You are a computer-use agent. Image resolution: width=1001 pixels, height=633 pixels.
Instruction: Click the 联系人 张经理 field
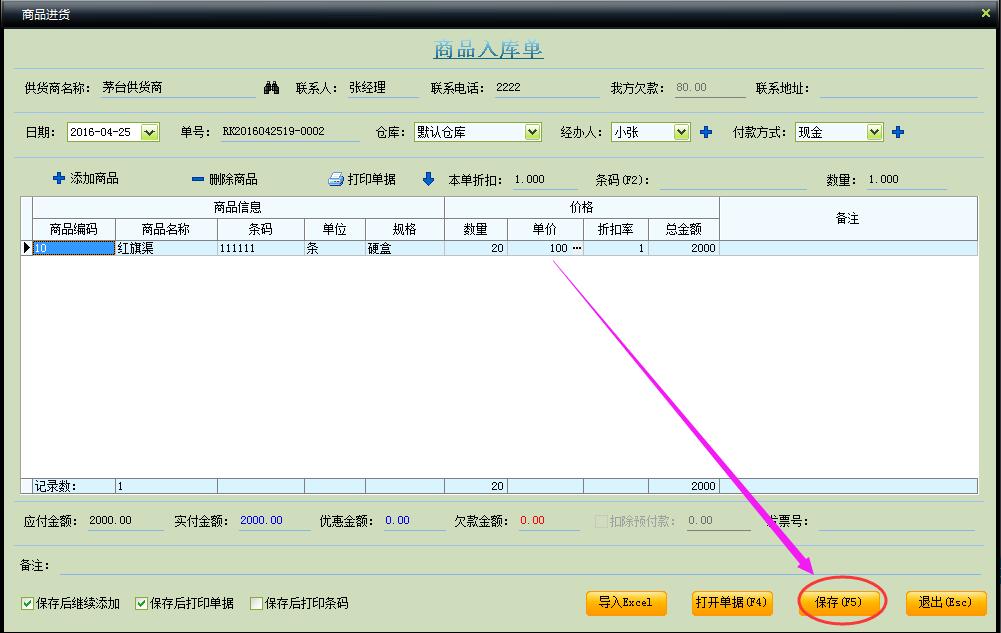[x=383, y=87]
